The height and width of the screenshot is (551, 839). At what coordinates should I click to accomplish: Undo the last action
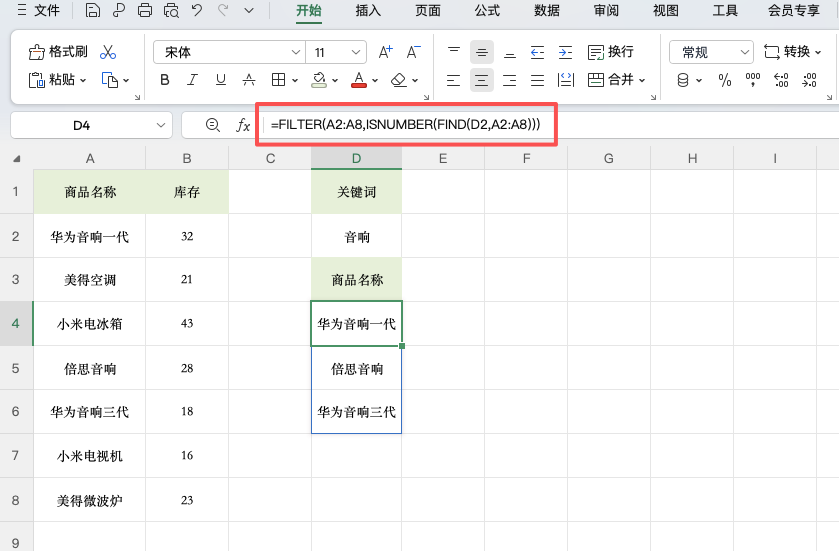coord(197,10)
